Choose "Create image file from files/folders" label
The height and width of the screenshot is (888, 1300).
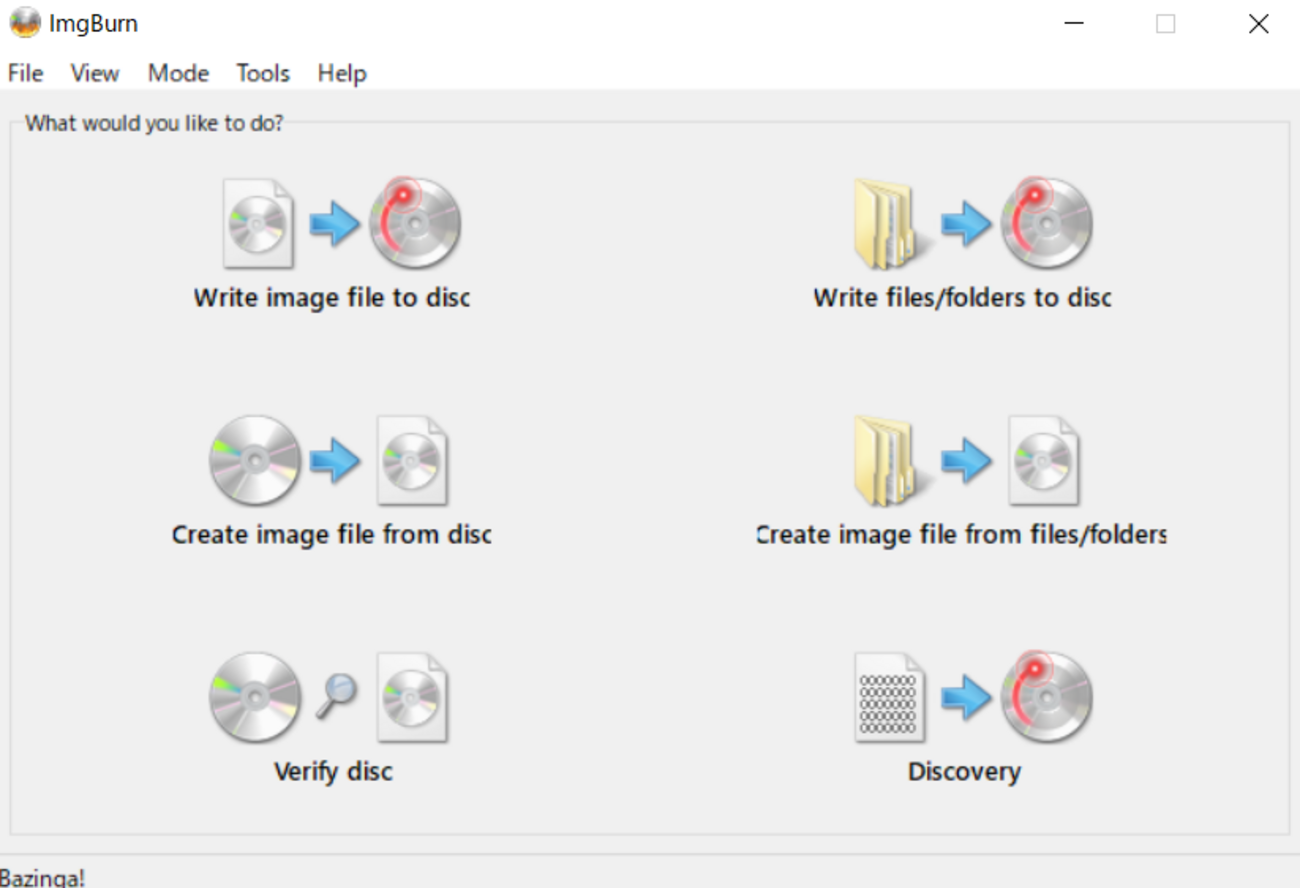pyautogui.click(x=962, y=535)
